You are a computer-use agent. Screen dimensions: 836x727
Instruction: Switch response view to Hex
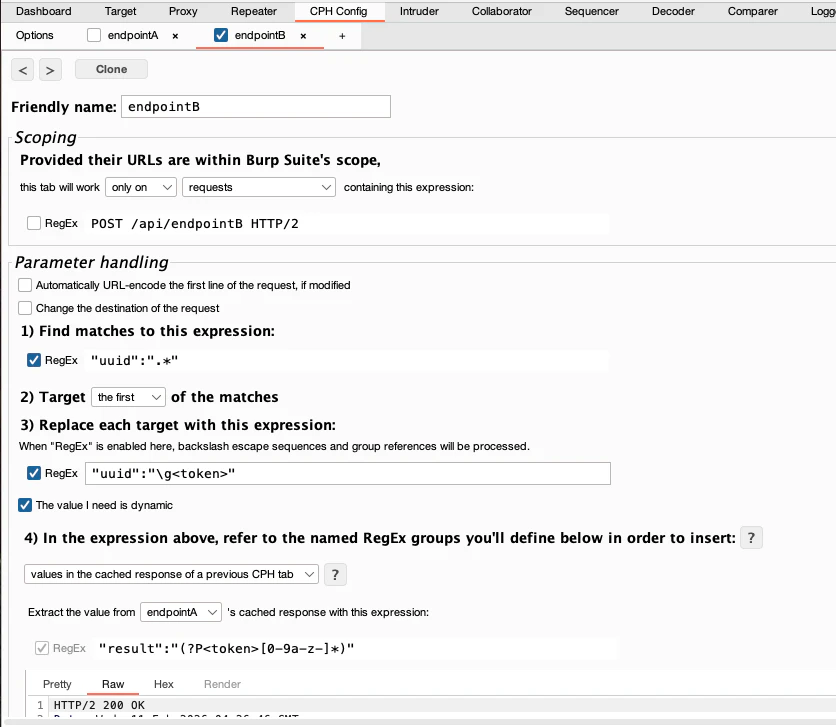click(x=164, y=684)
